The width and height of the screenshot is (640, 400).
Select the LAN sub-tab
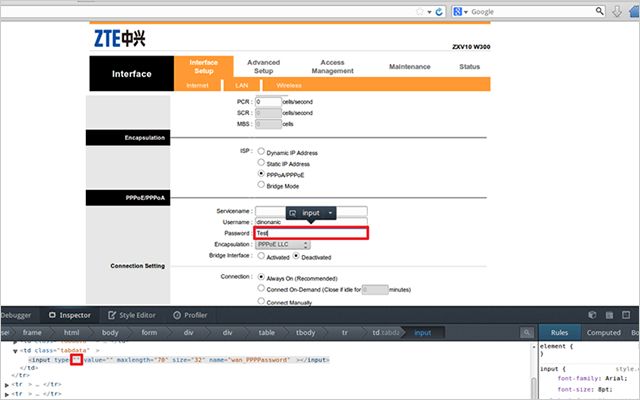point(242,85)
